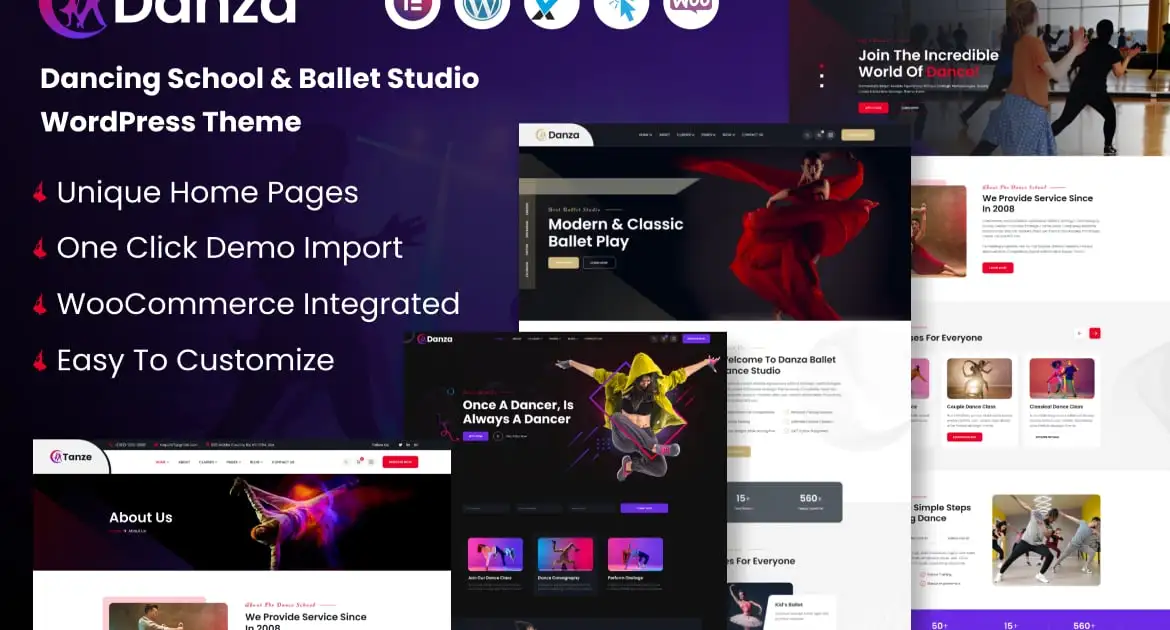
Task: Open Dance Coreography thumbnail
Action: pos(565,555)
